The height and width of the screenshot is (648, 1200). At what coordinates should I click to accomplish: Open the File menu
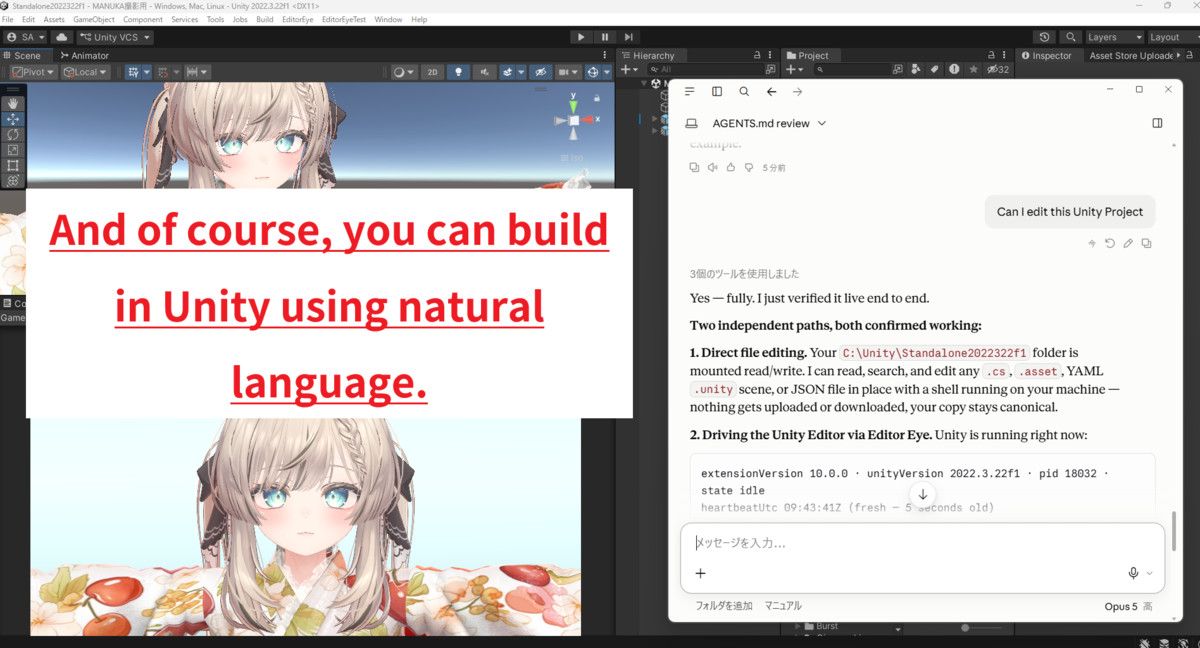coord(8,19)
